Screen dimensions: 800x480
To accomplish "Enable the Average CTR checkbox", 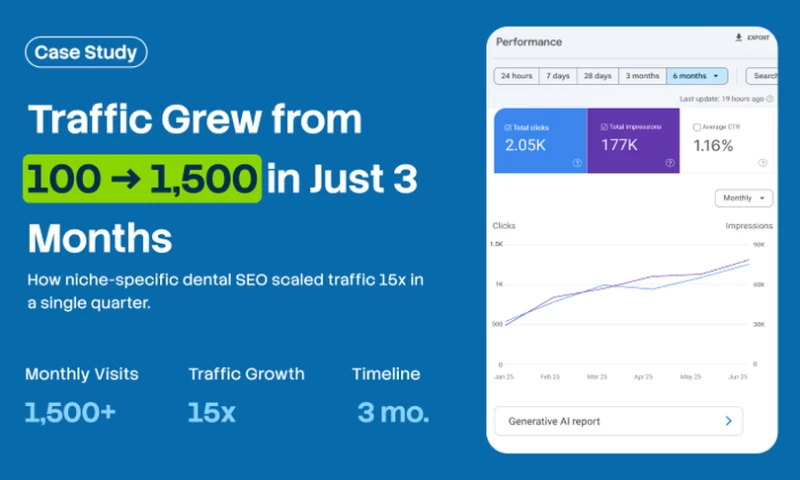I will pos(697,127).
